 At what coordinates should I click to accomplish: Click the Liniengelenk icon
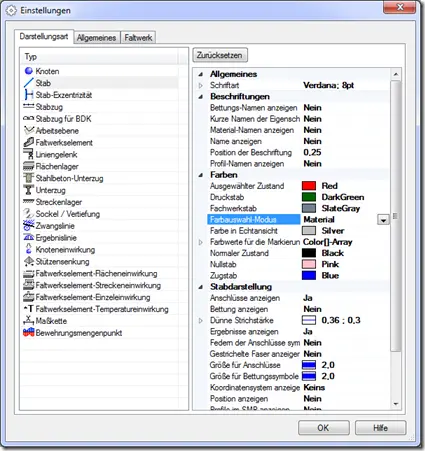29,154
